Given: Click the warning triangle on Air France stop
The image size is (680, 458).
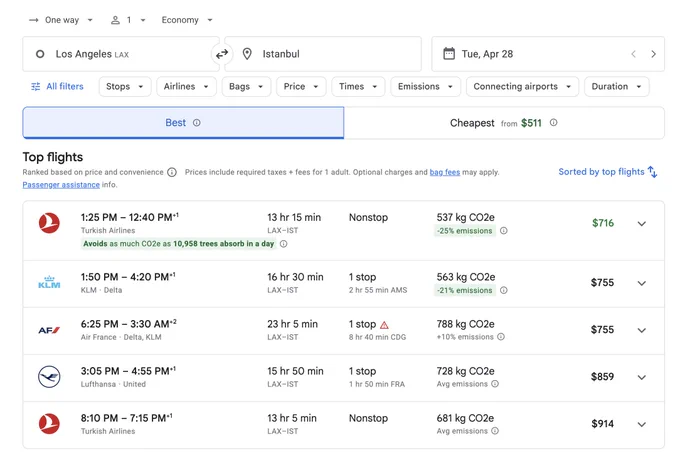Looking at the screenshot, I should [384, 324].
